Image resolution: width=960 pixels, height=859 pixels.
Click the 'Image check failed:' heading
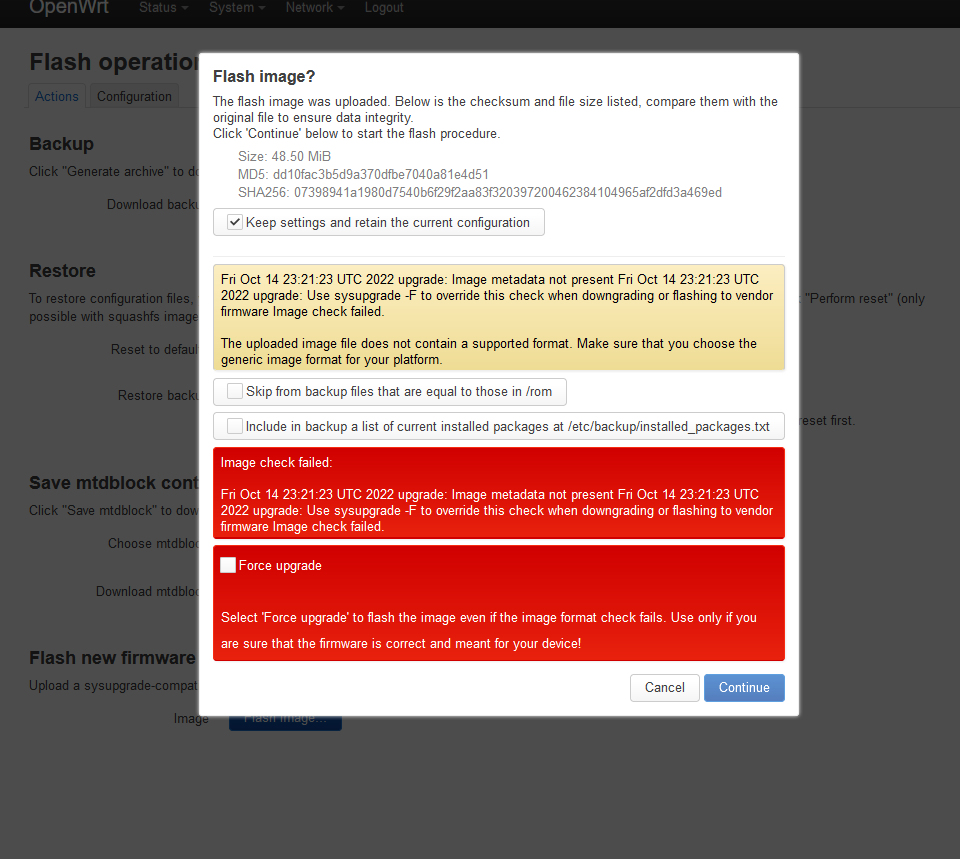tap(276, 462)
